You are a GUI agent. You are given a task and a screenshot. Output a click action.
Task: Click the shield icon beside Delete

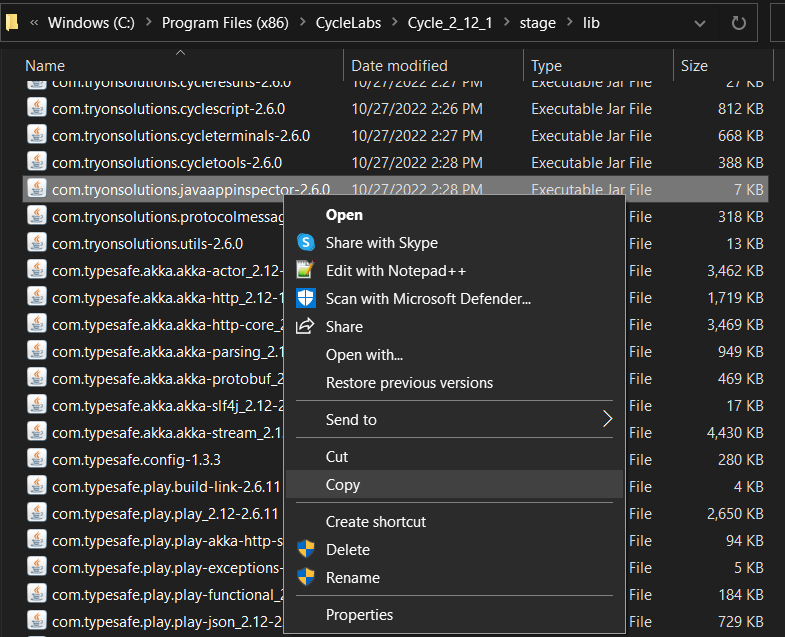(x=305, y=549)
